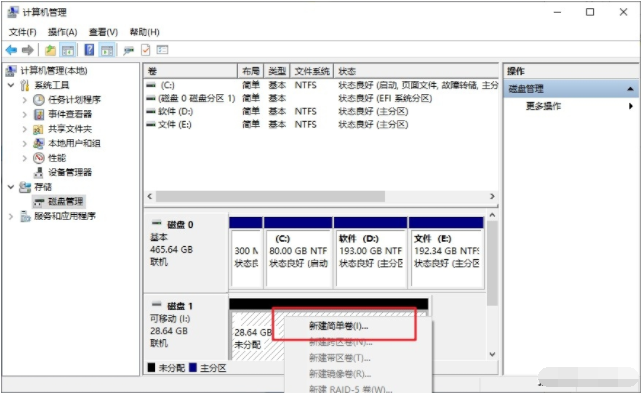Open the 帮助(H) menu
Viewport: 644px width, 396px height.
click(145, 32)
